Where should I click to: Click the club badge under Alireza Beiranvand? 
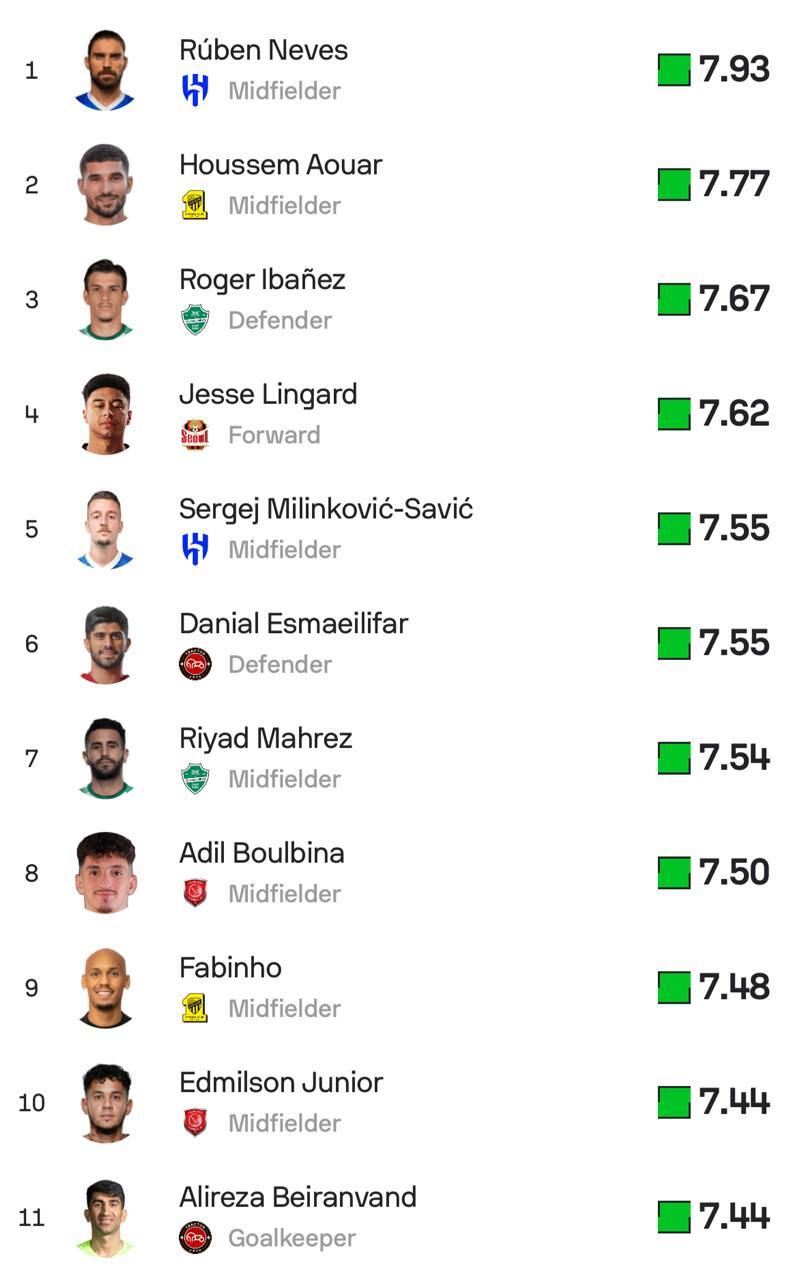(195, 1237)
